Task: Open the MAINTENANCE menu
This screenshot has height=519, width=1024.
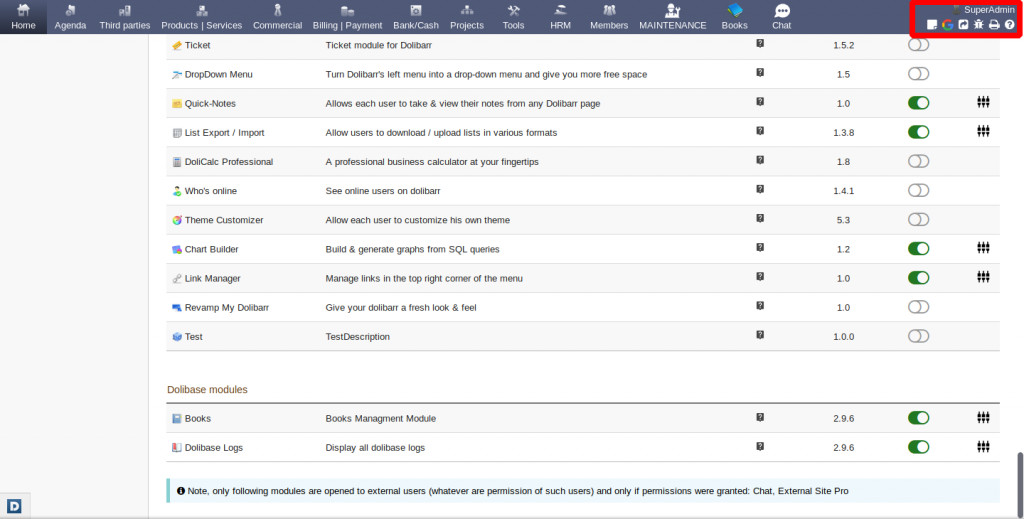Action: (x=673, y=17)
